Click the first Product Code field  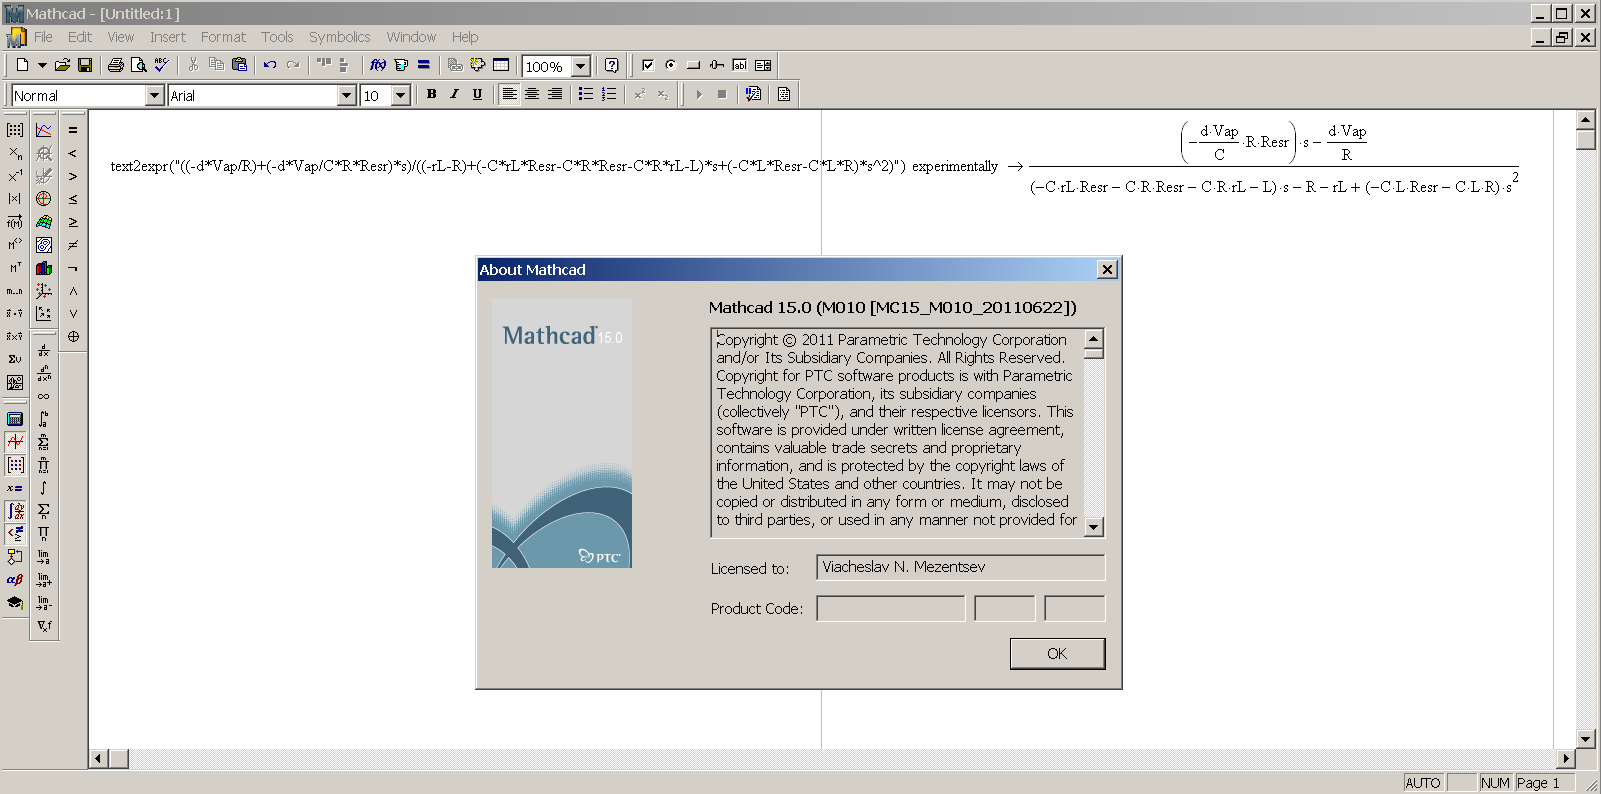[890, 608]
